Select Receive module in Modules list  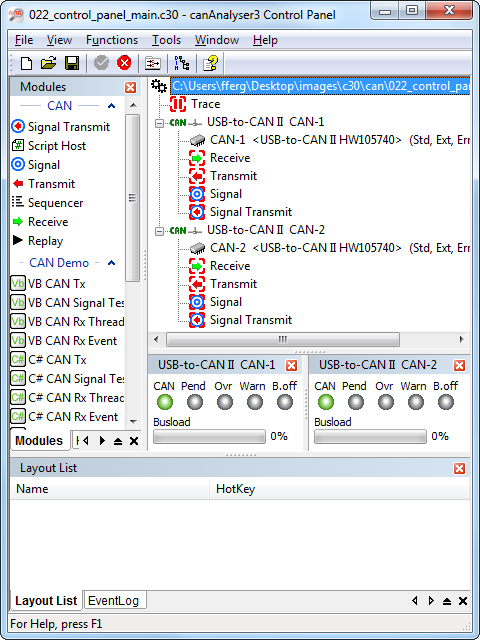40,222
